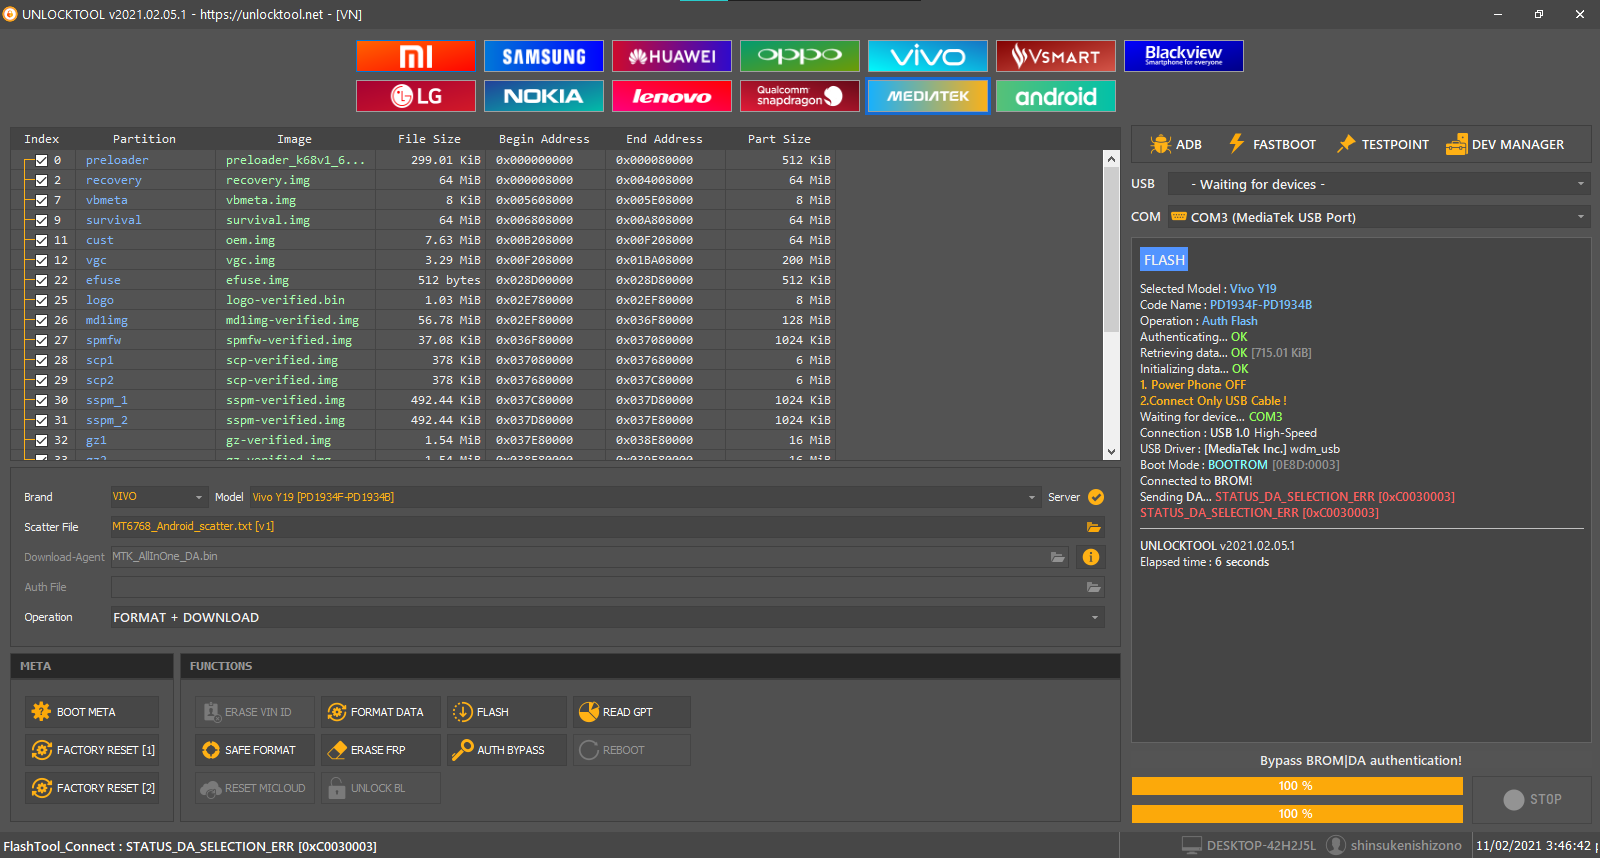Open the COM3 MediaTek USB Port dropdown
1600x858 pixels.
pyautogui.click(x=1378, y=217)
